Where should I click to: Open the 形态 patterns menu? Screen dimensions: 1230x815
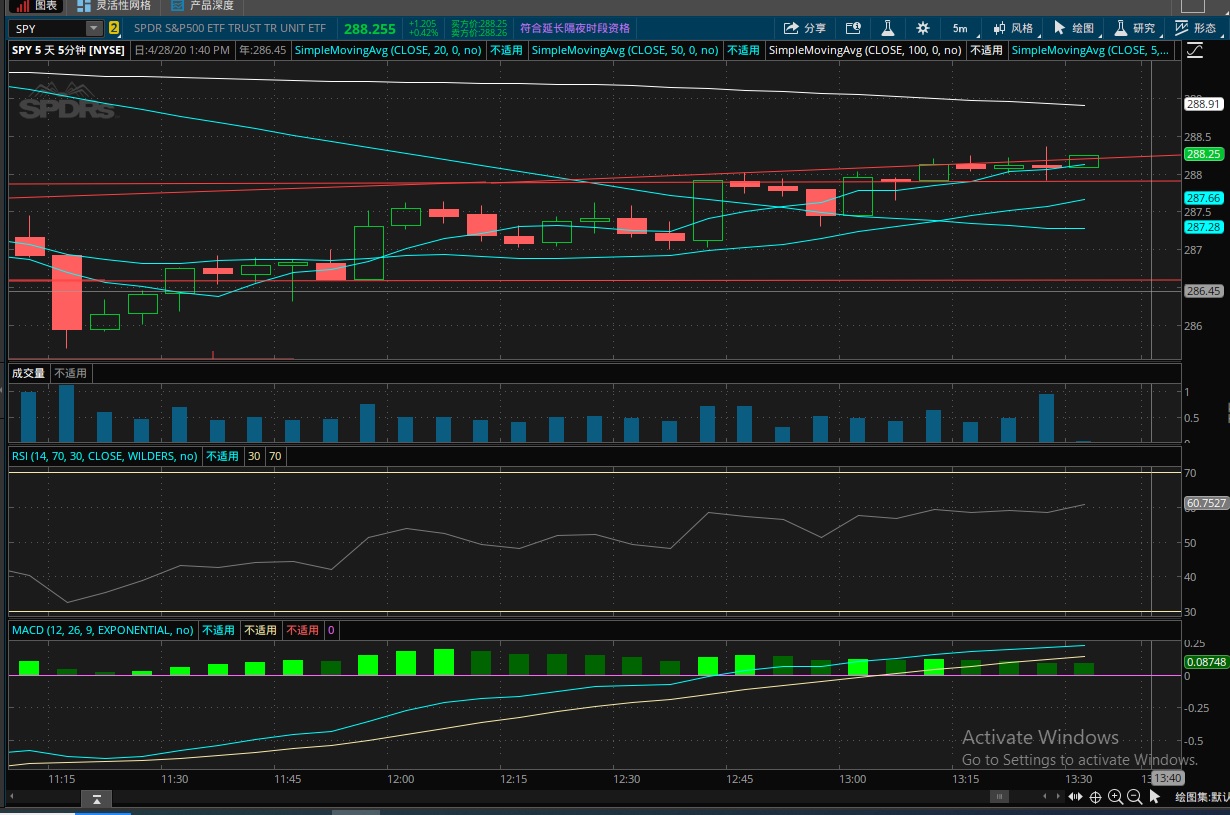tap(1194, 28)
